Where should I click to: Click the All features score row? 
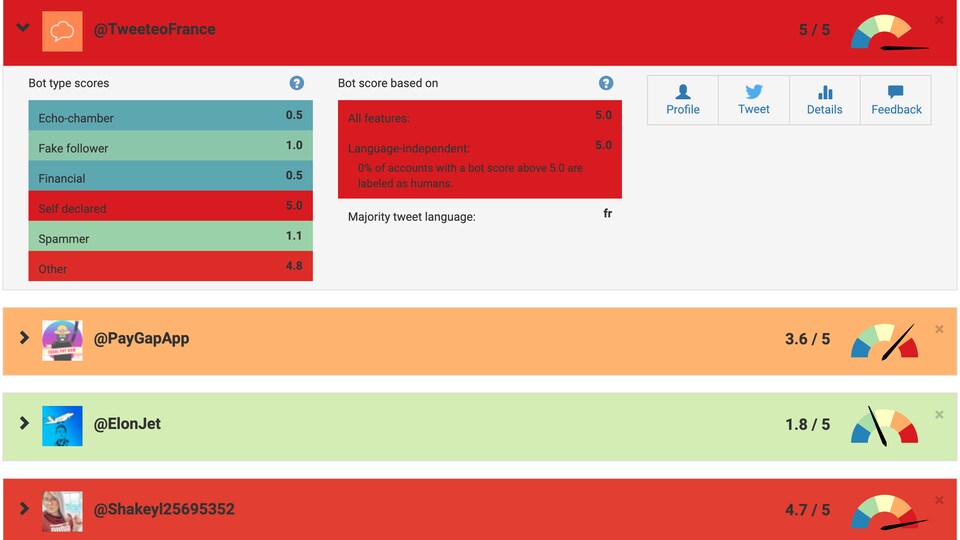click(479, 117)
